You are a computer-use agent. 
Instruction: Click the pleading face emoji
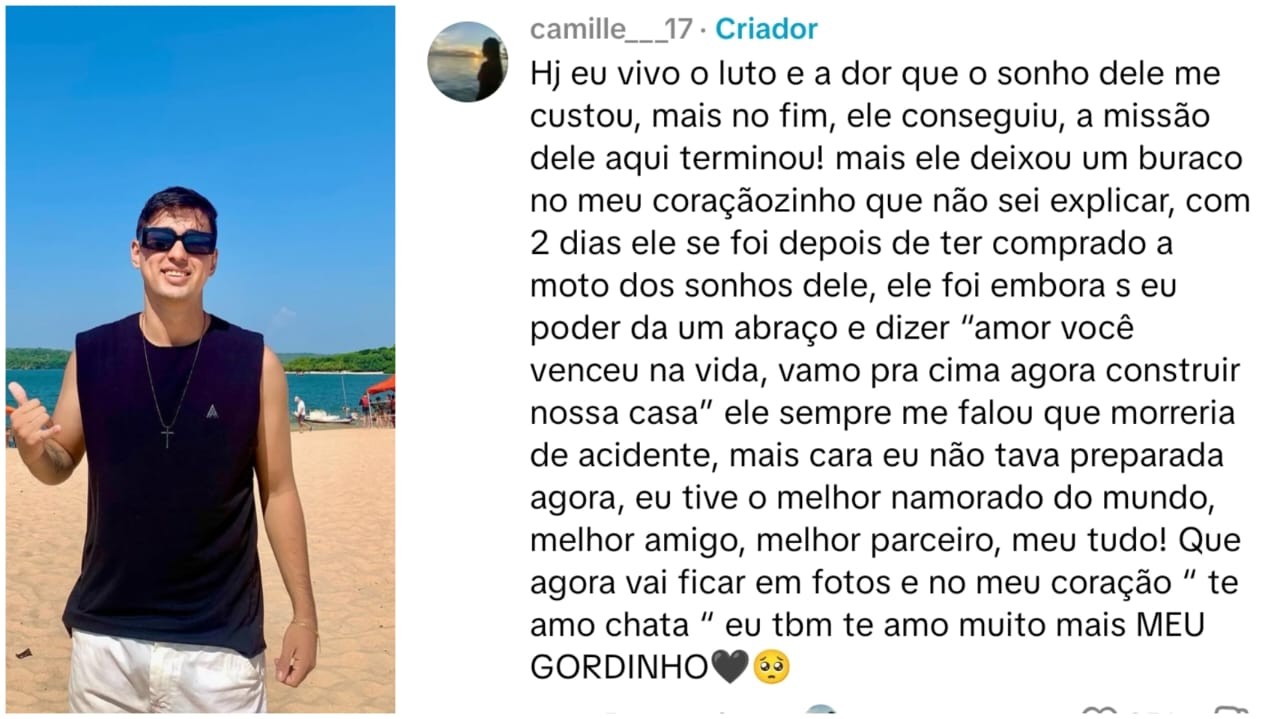point(770,667)
